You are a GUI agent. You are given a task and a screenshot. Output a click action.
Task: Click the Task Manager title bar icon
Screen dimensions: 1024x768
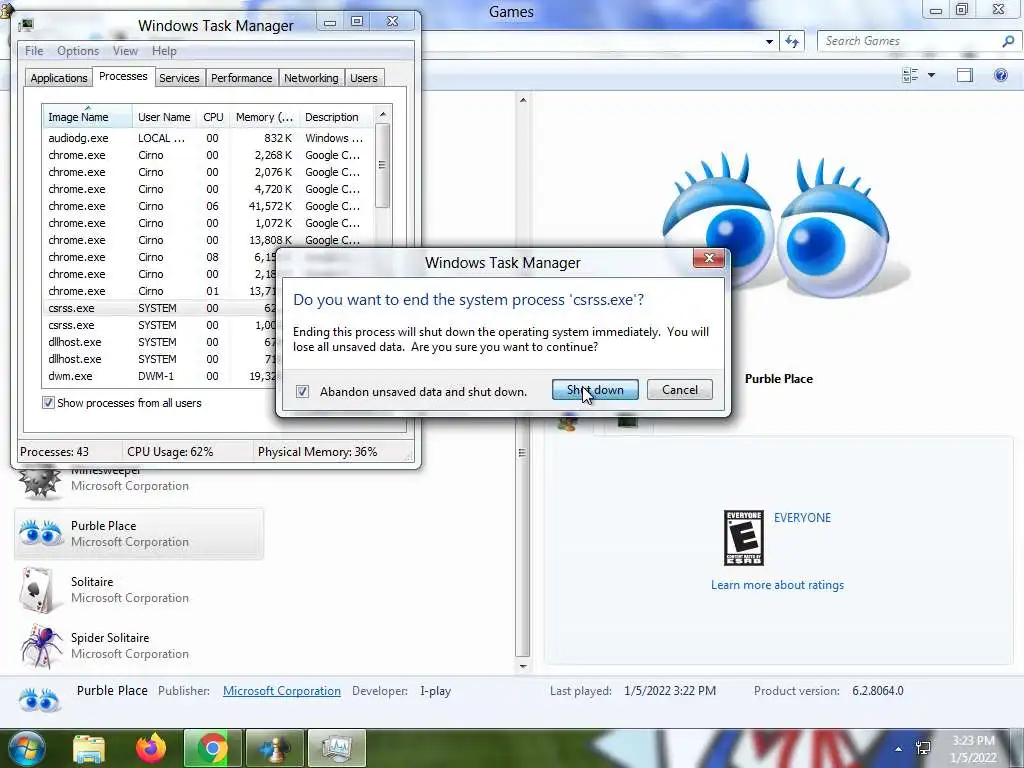click(26, 25)
